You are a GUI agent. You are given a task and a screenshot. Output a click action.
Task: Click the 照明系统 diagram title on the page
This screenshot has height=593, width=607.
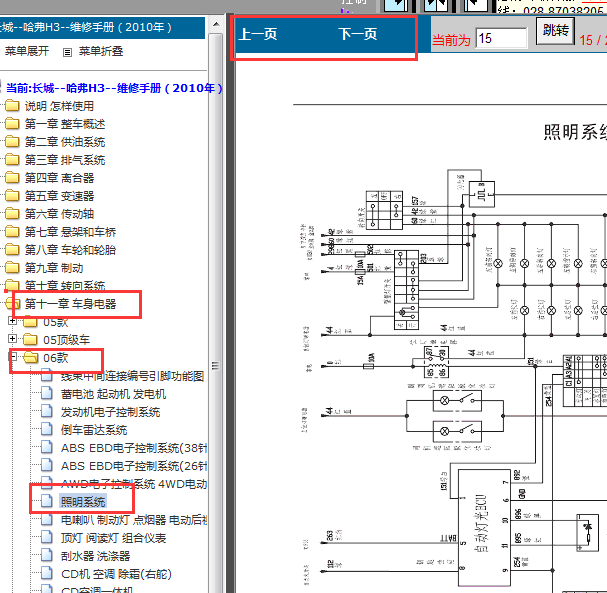(575, 132)
